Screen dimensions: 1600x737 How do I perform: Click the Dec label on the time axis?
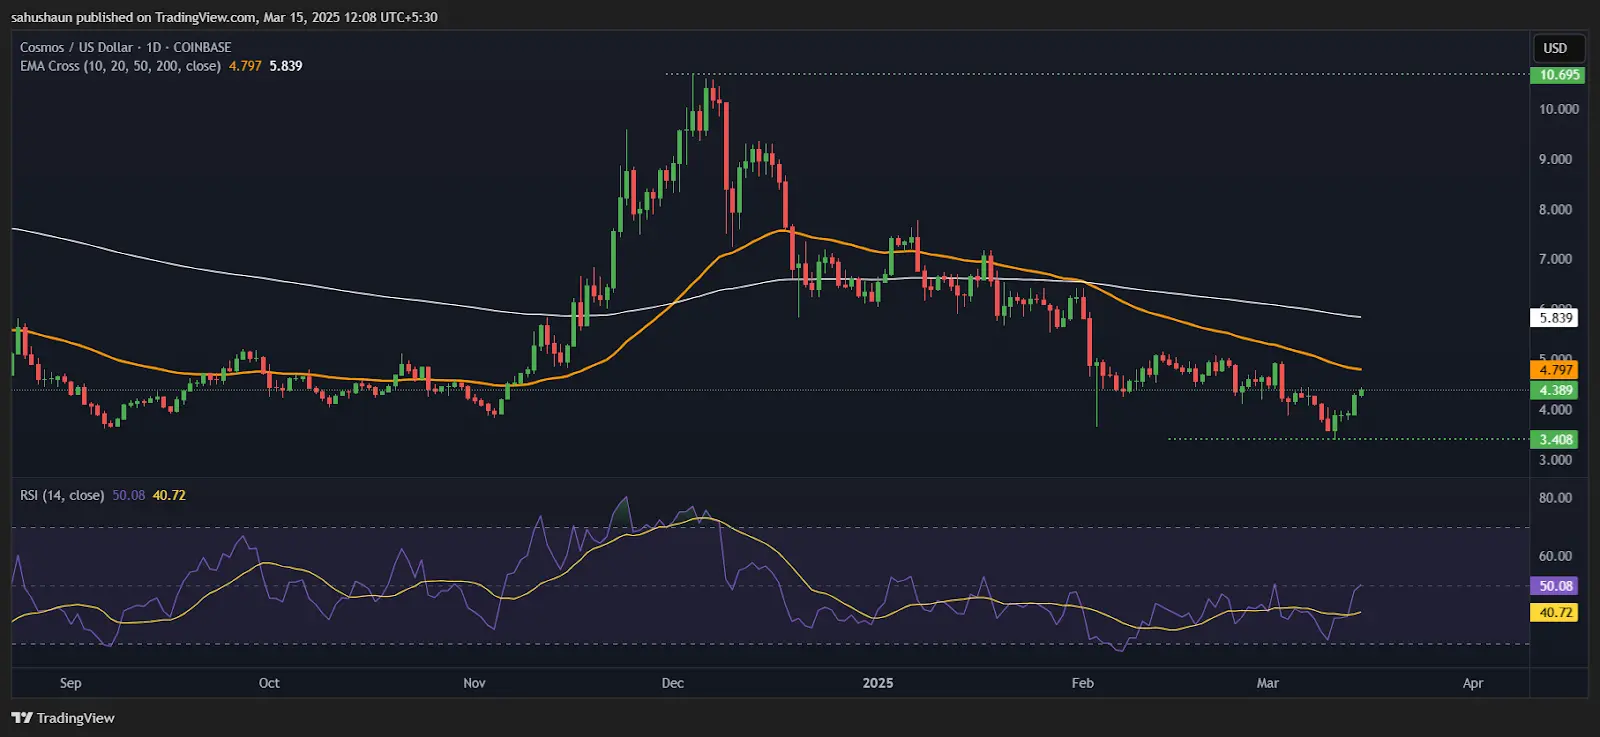(673, 683)
